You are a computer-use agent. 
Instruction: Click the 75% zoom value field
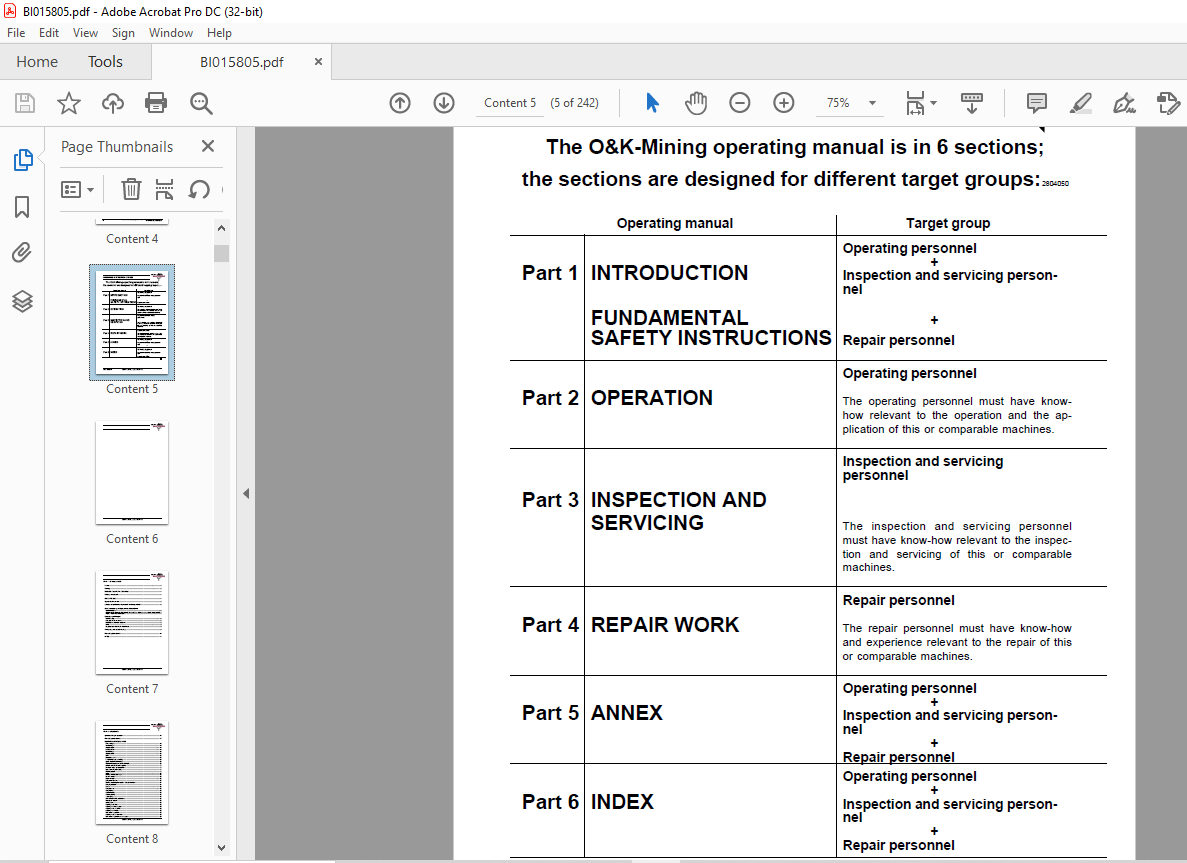point(838,103)
